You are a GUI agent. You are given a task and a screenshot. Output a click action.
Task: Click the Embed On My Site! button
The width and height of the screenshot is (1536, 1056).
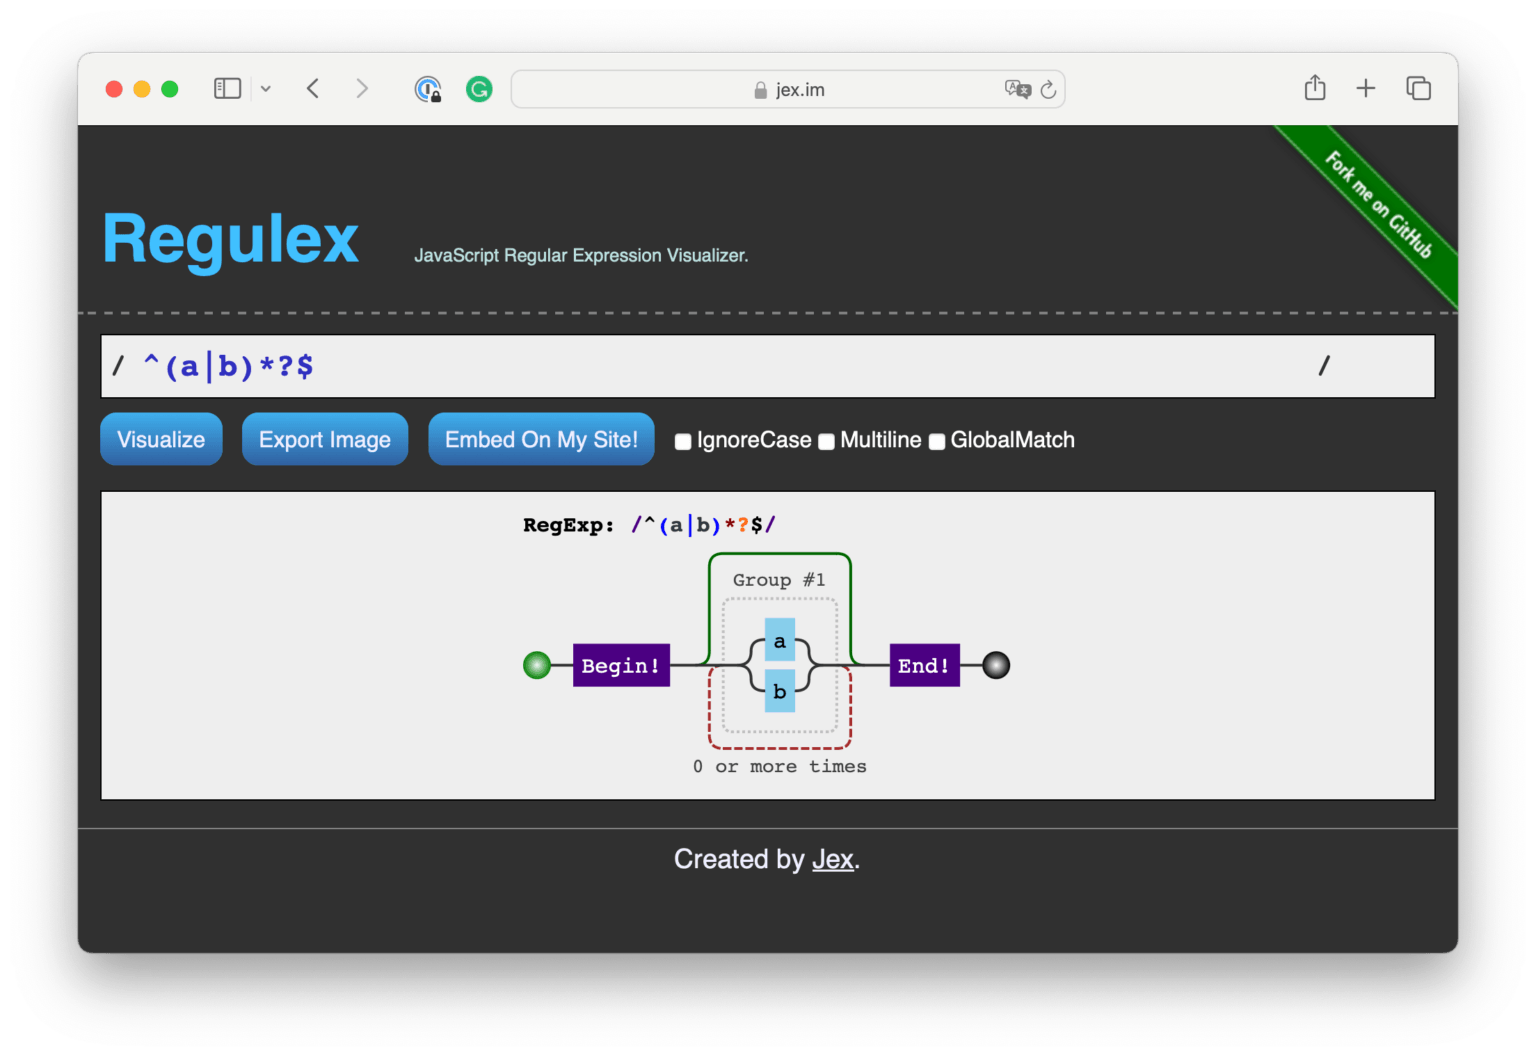pos(541,439)
